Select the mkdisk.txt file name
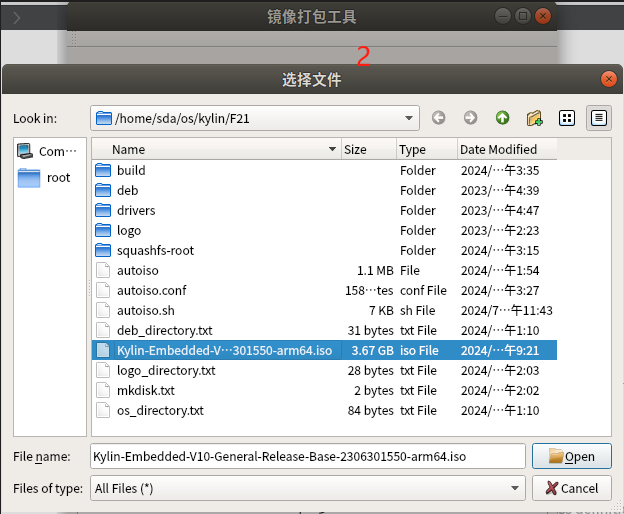 146,390
